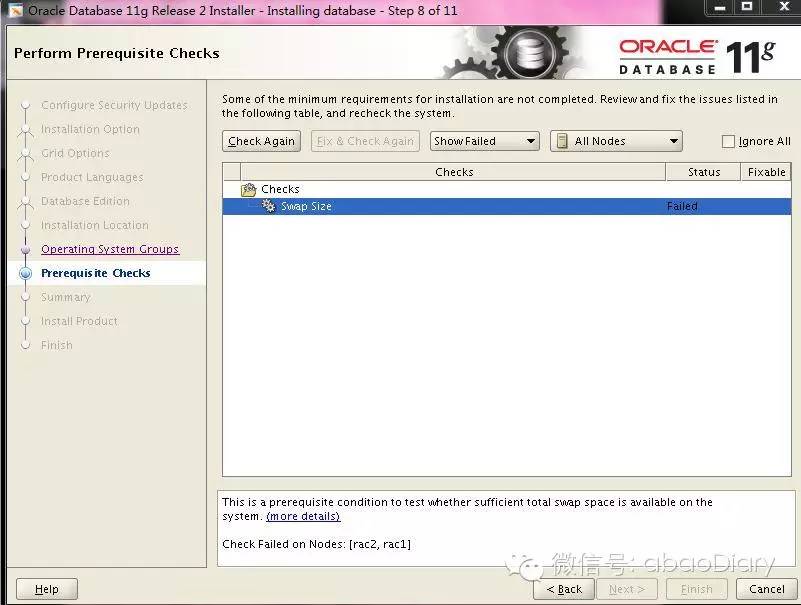Click the Status column header
This screenshot has height=605, width=801.
[x=703, y=172]
